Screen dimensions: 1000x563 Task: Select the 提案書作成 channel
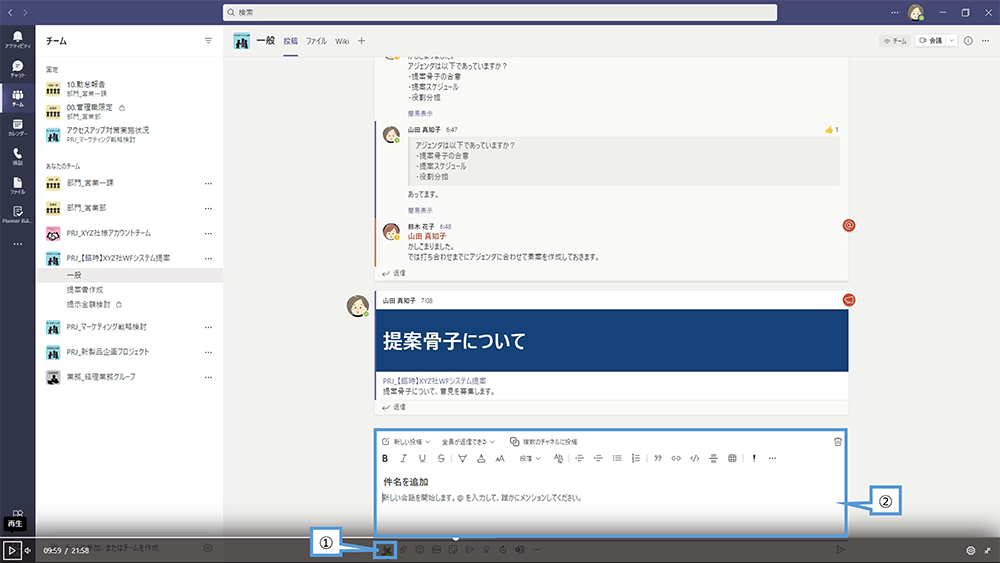(85, 289)
